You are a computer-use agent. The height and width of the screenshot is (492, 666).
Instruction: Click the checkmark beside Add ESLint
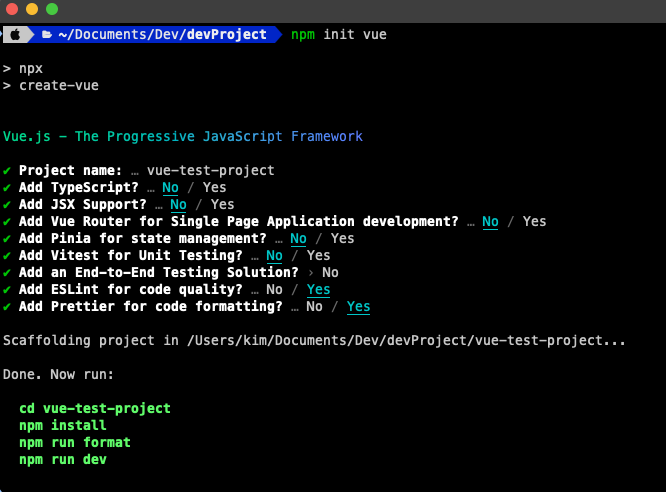[7, 290]
